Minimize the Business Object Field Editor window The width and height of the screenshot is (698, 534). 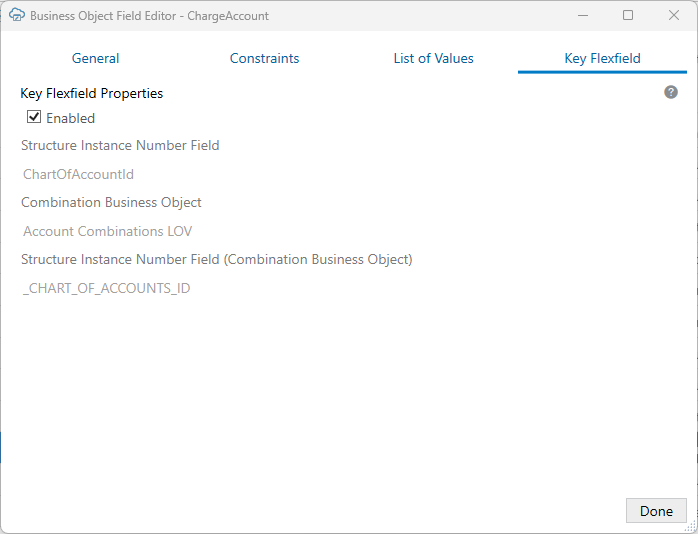(x=582, y=15)
